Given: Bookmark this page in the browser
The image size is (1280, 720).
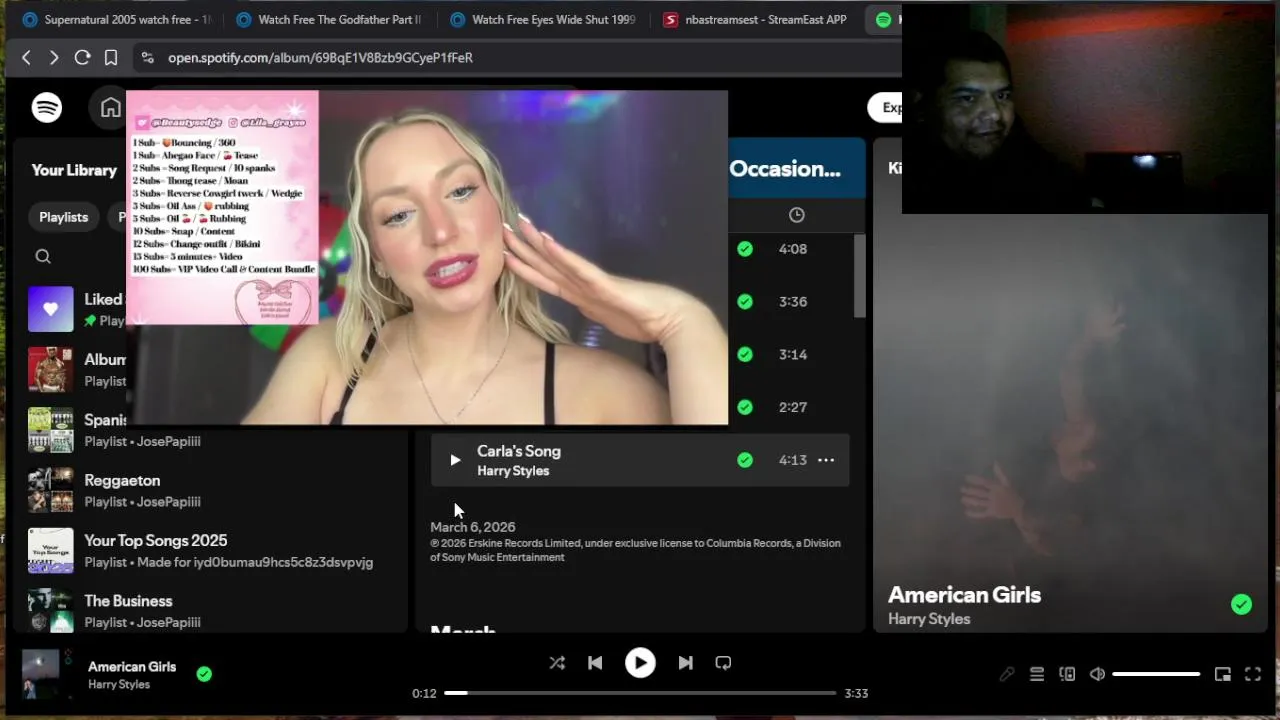Looking at the screenshot, I should click(x=111, y=58).
